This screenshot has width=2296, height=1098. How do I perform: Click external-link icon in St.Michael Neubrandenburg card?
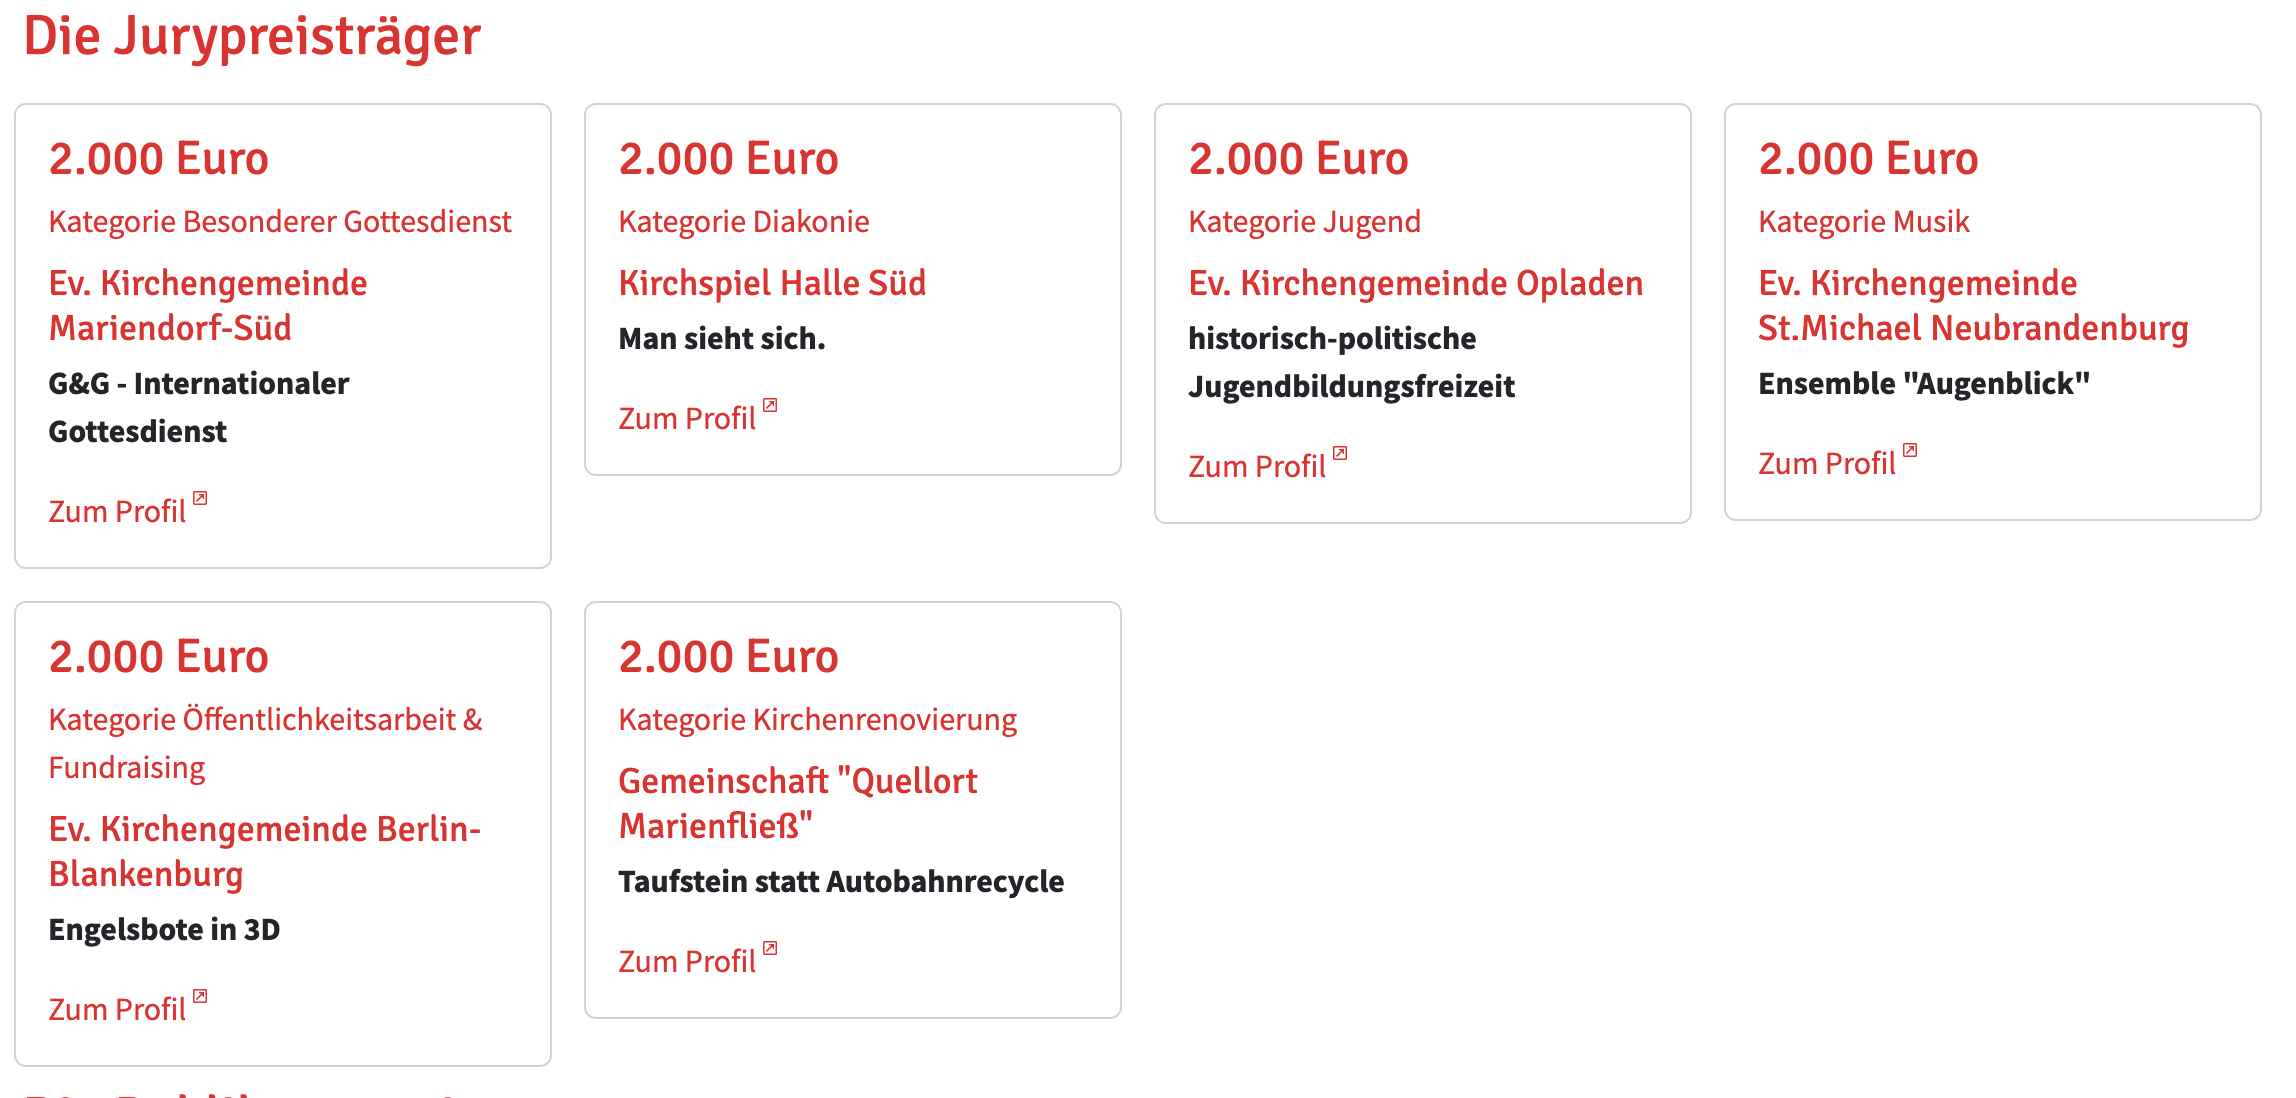pyautogui.click(x=1910, y=450)
